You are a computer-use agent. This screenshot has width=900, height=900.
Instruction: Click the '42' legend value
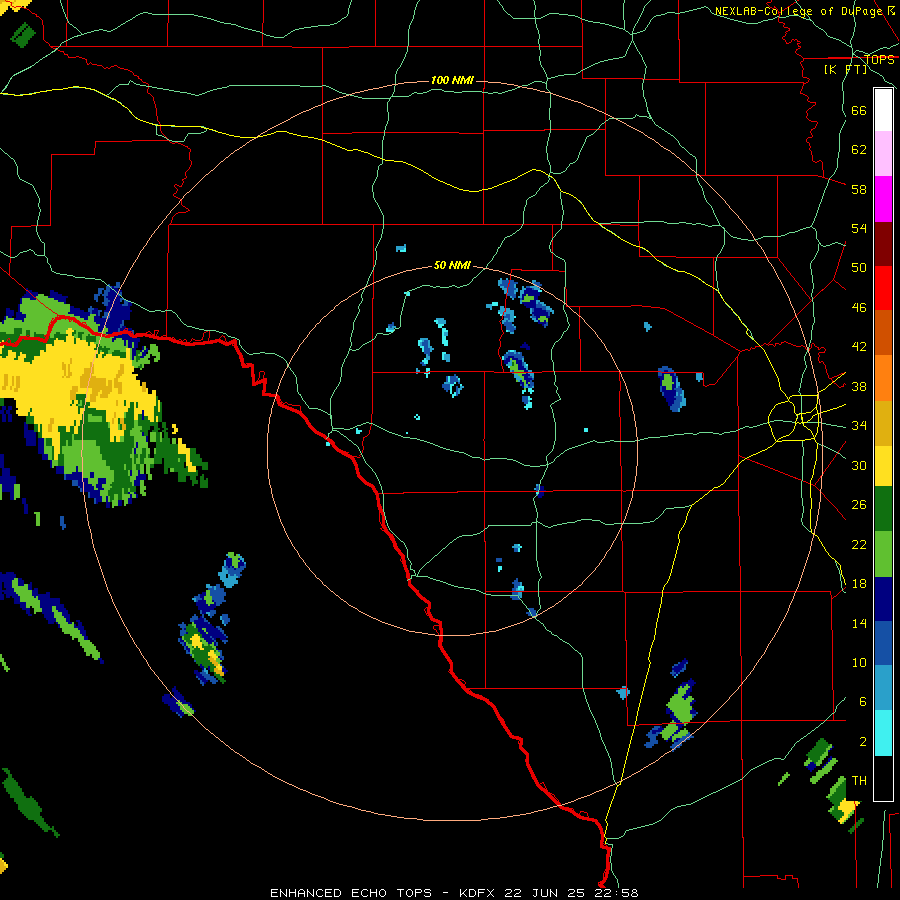click(859, 347)
